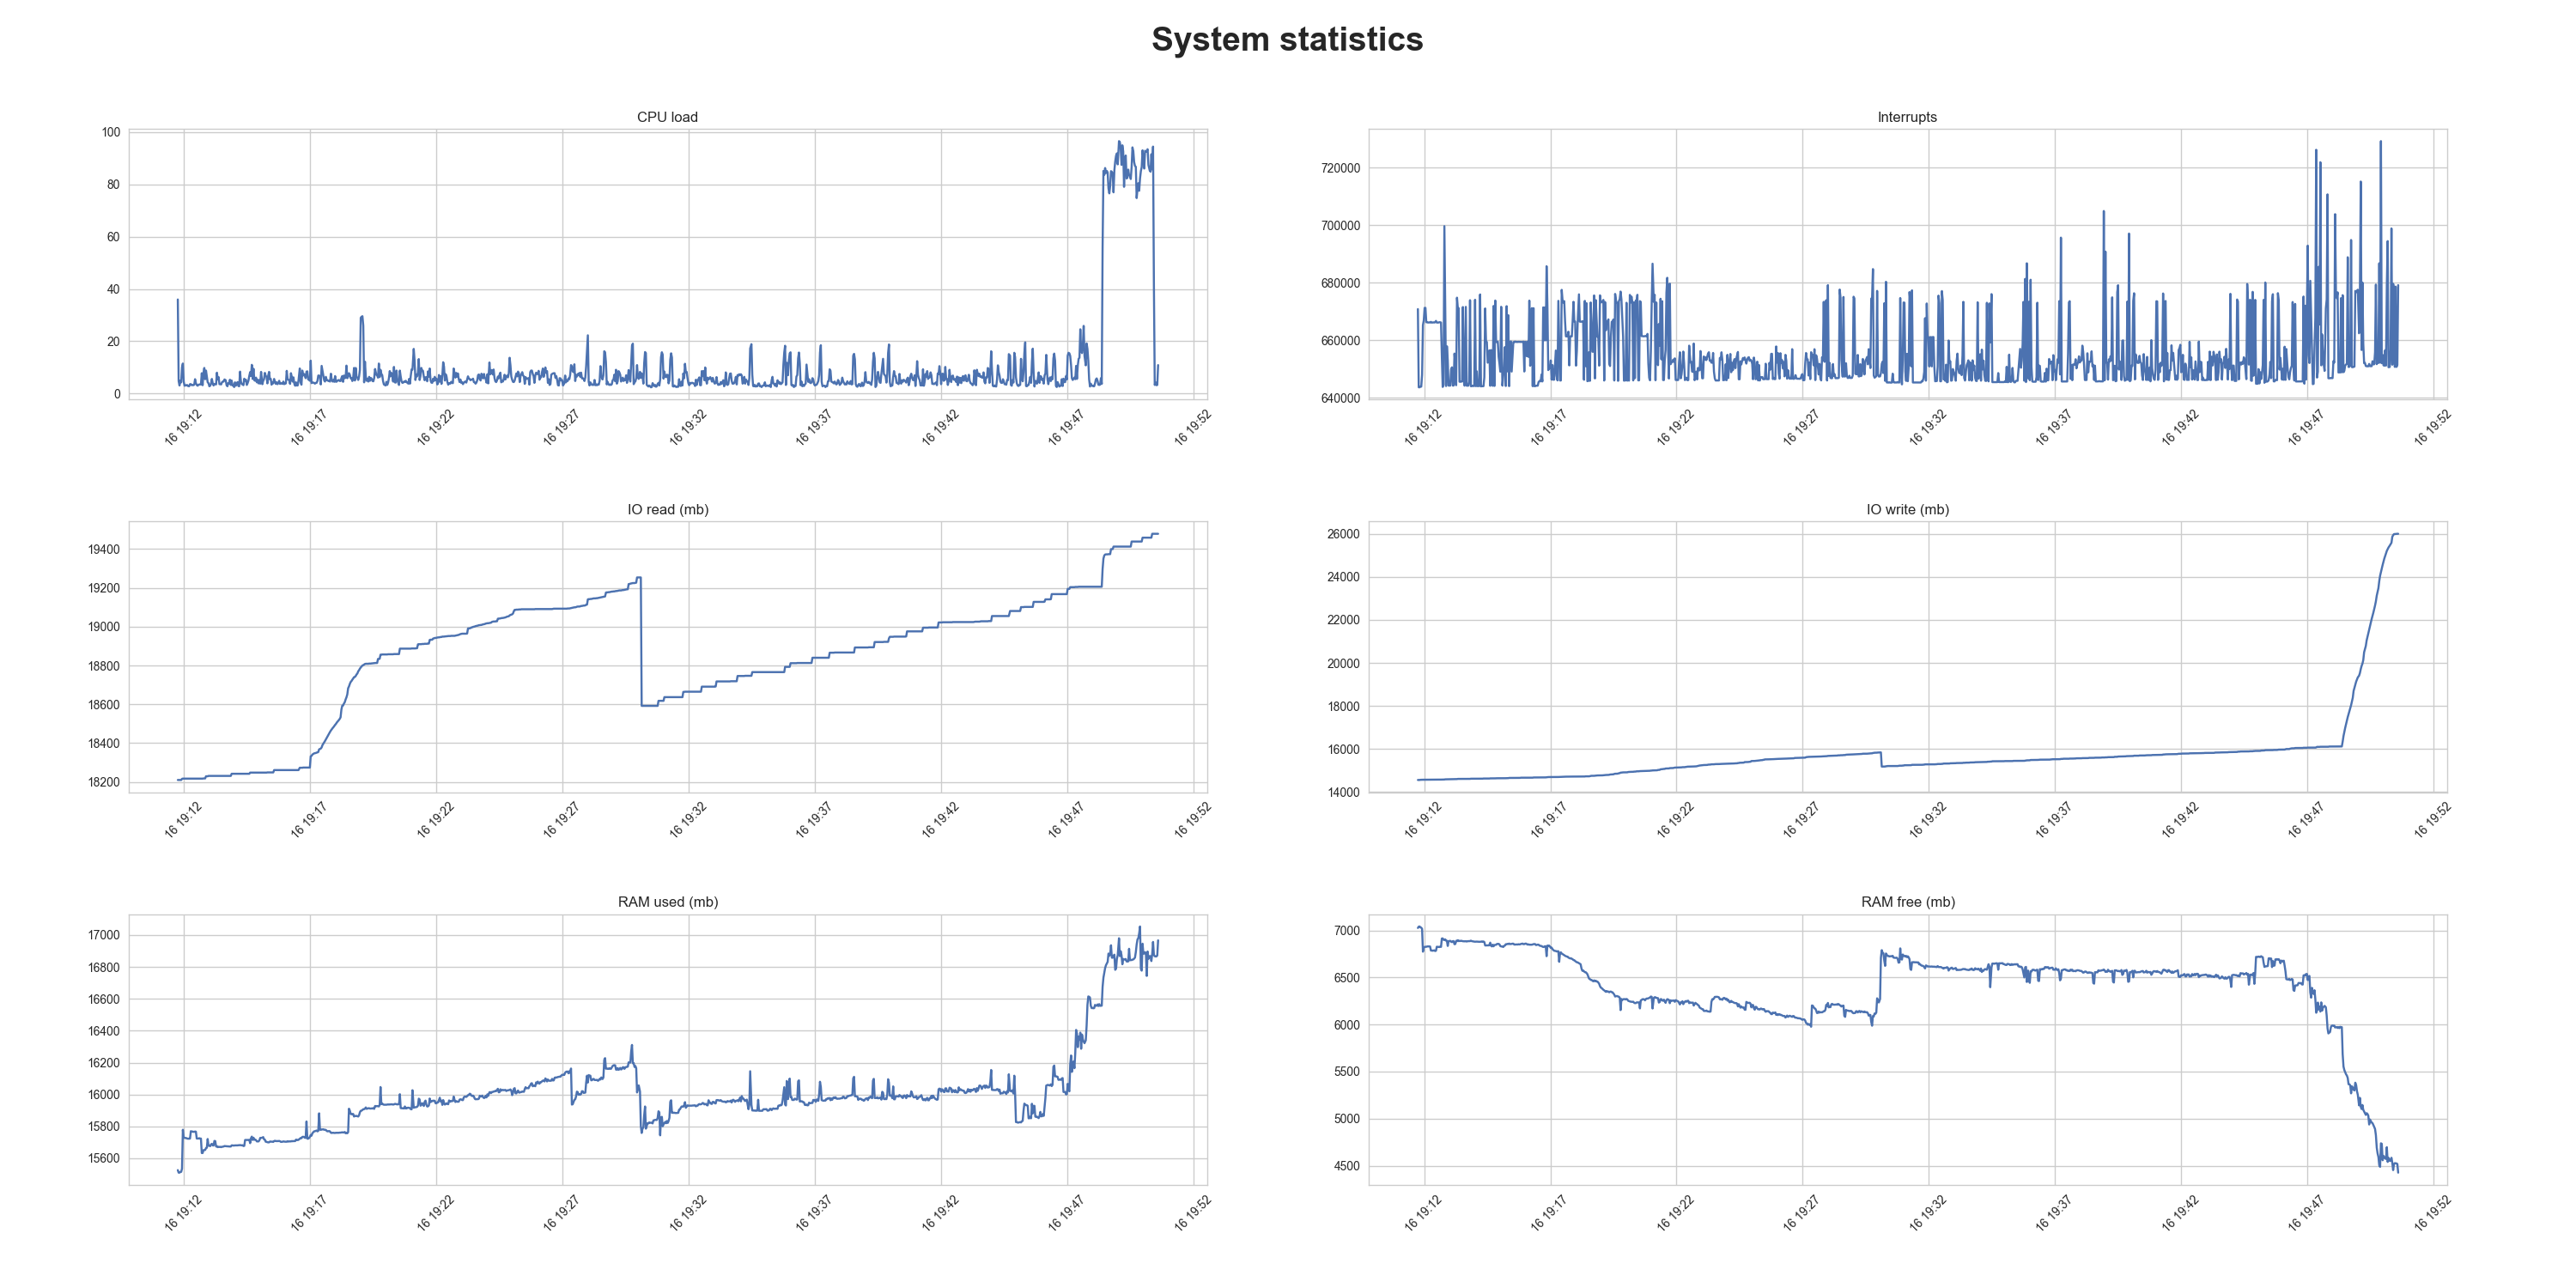Click the 680000 tick on Interrupts axis

pyautogui.click(x=1340, y=283)
